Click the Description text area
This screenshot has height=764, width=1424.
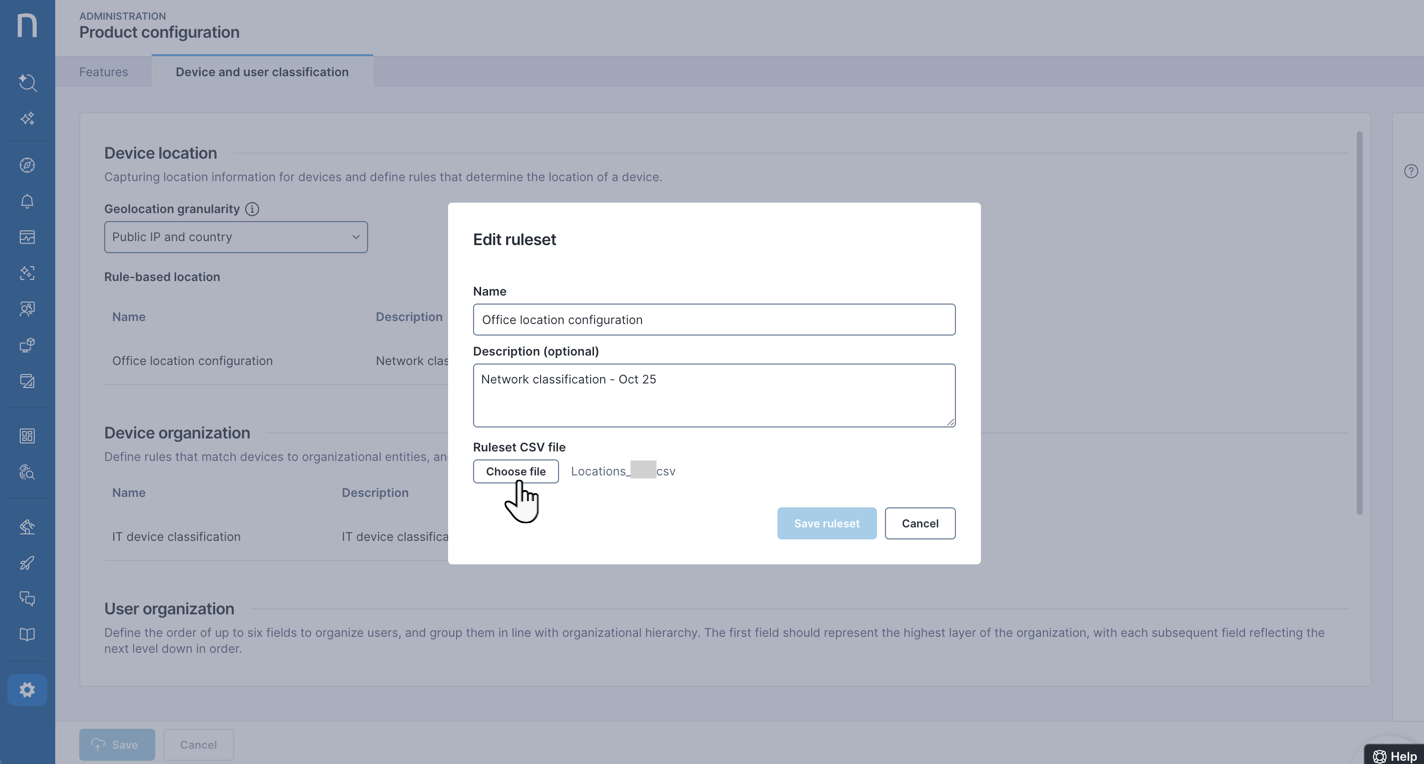pyautogui.click(x=714, y=395)
